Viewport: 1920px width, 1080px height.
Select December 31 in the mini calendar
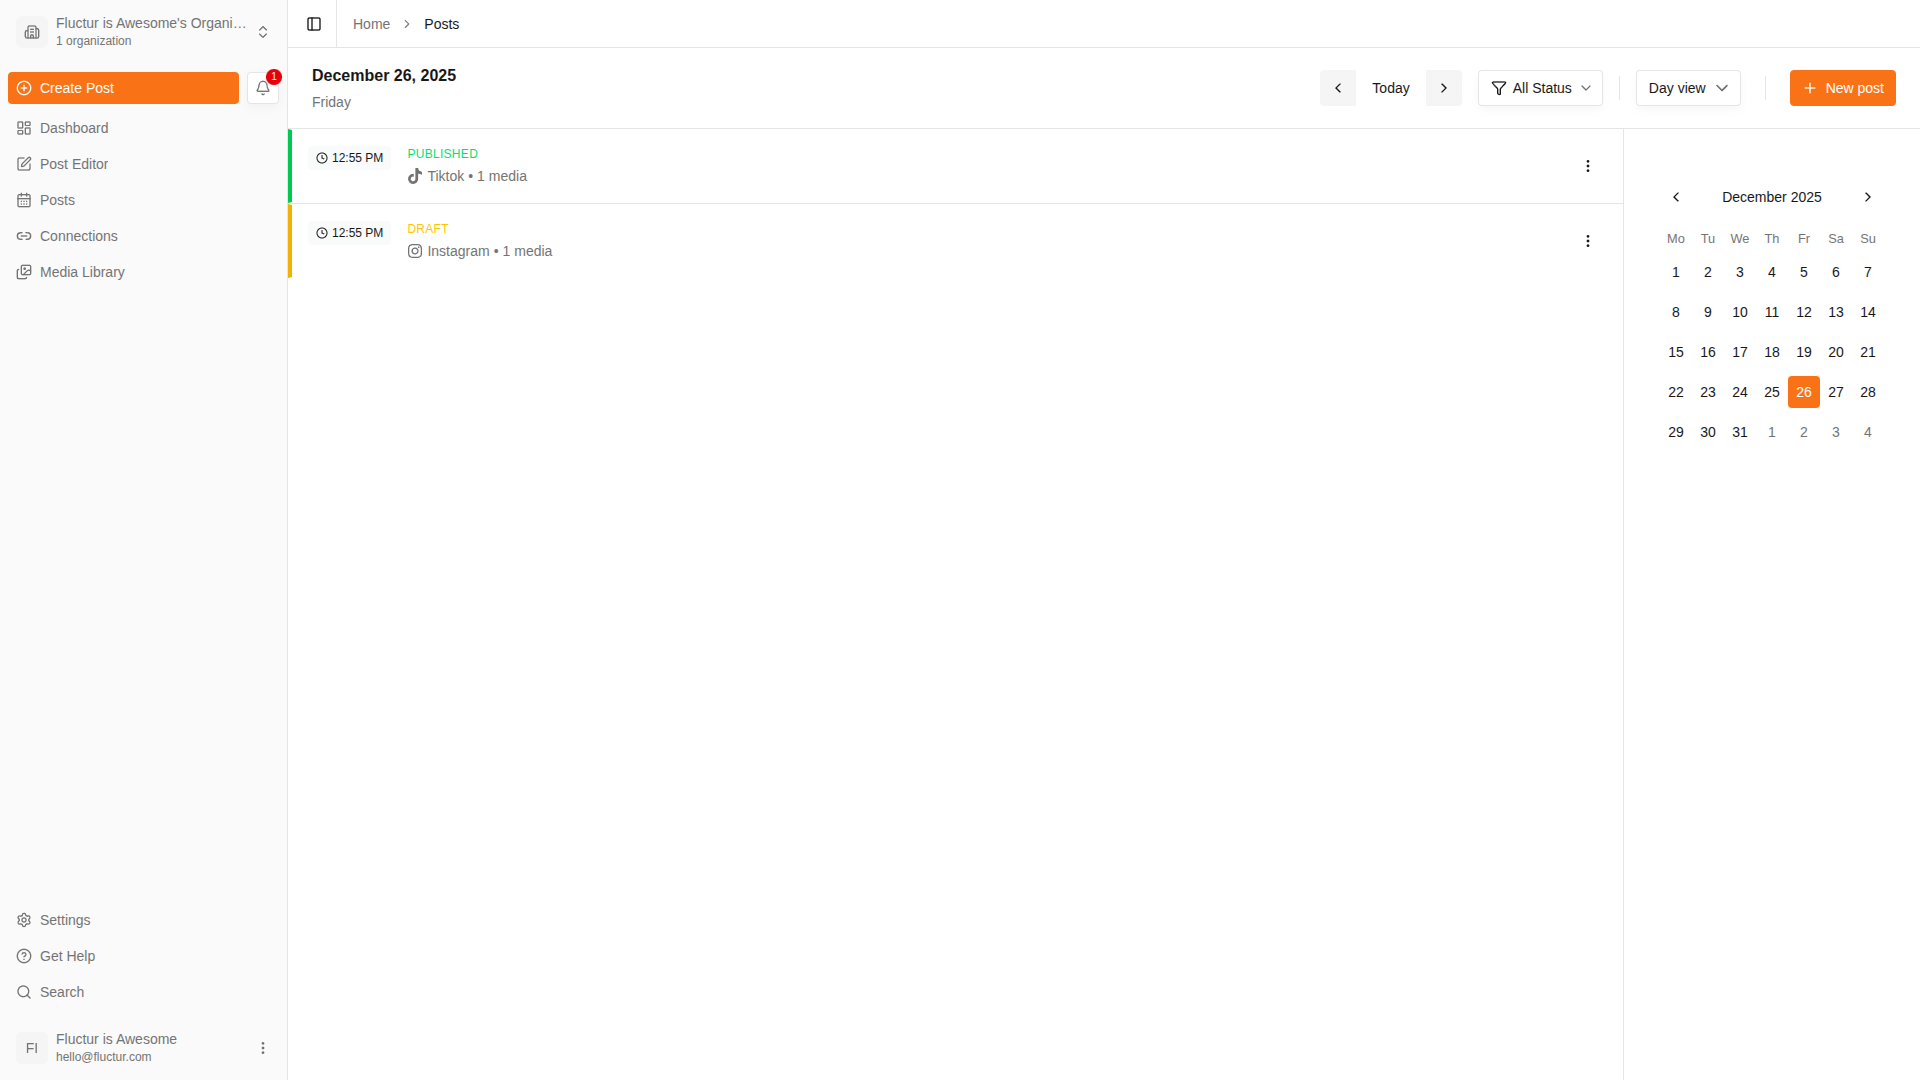1740,432
